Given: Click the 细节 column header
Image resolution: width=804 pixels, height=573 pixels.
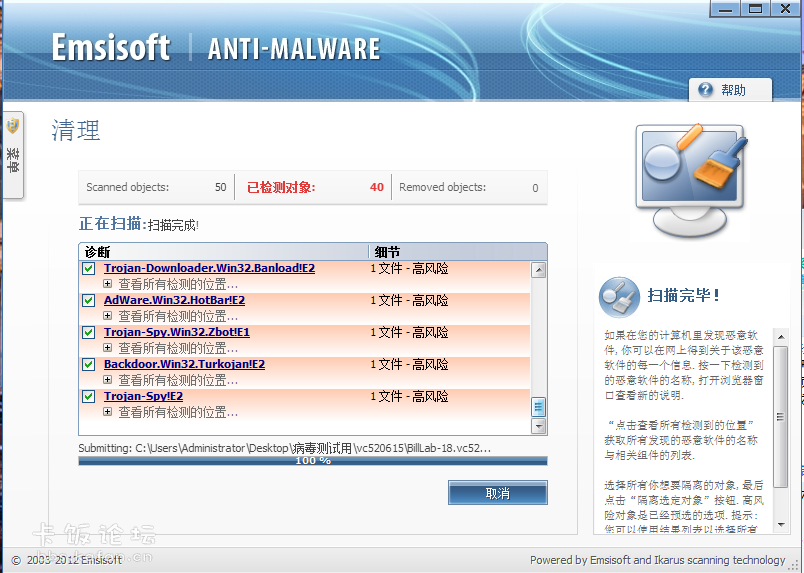Looking at the screenshot, I should 458,252.
